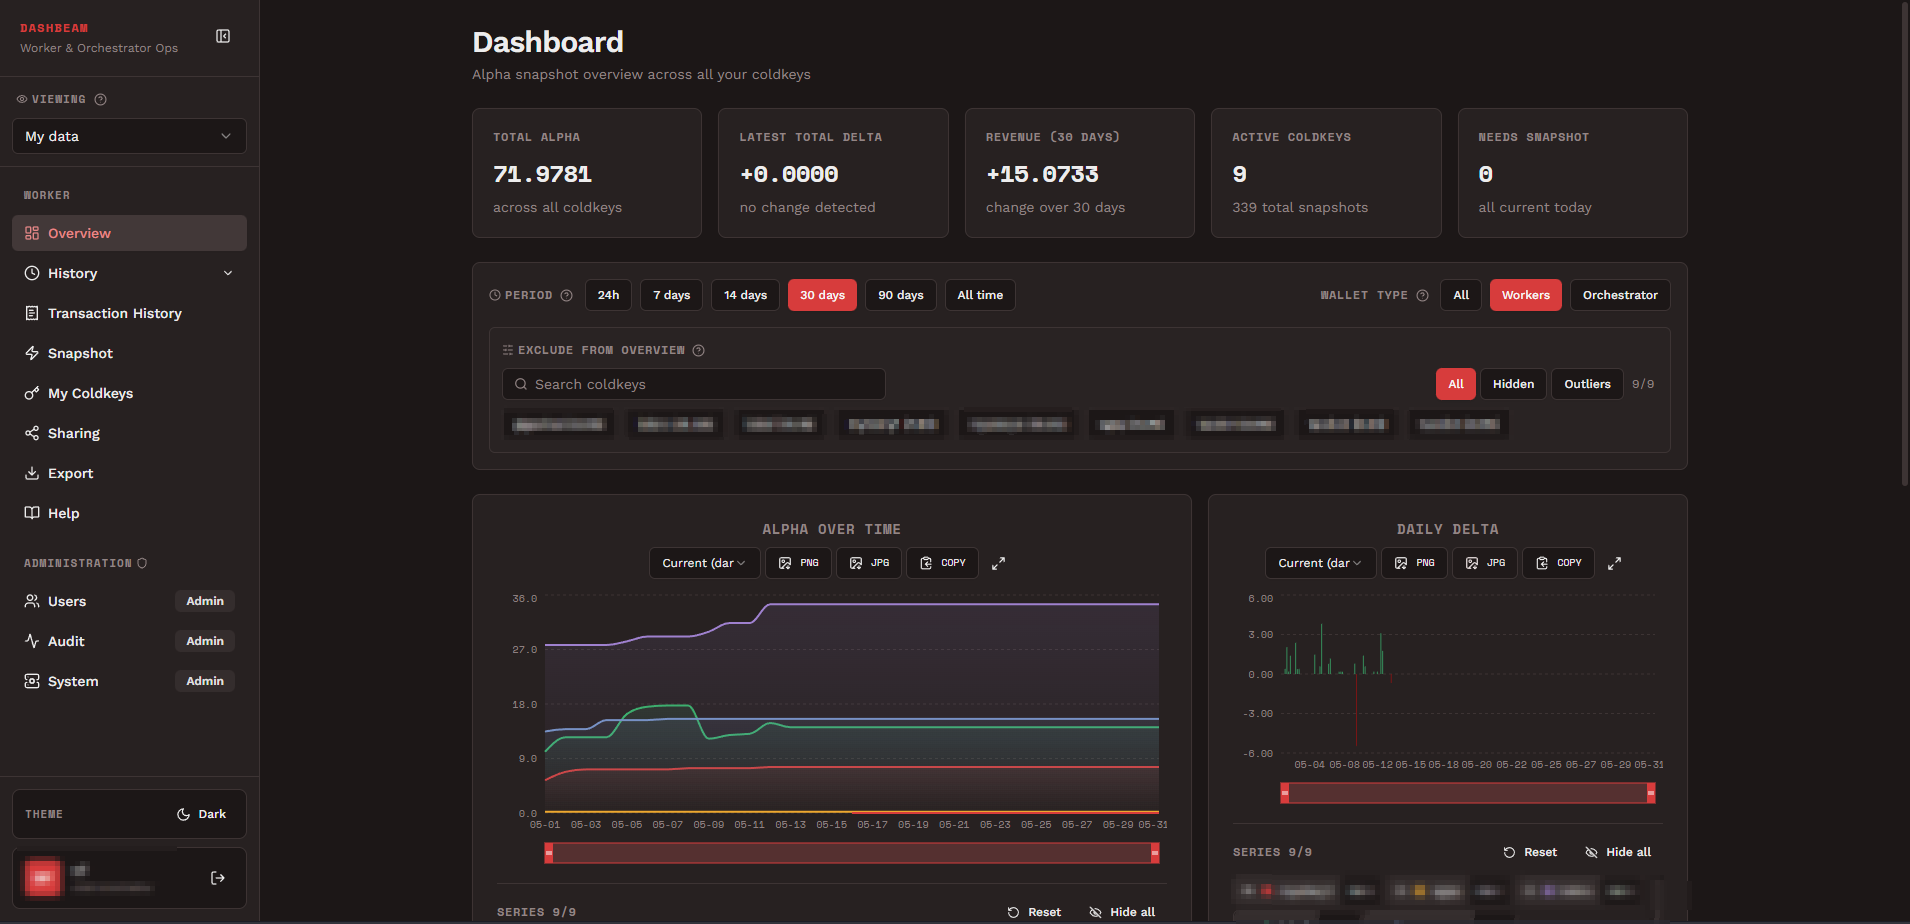Open the My data viewing dropdown

[x=129, y=136]
